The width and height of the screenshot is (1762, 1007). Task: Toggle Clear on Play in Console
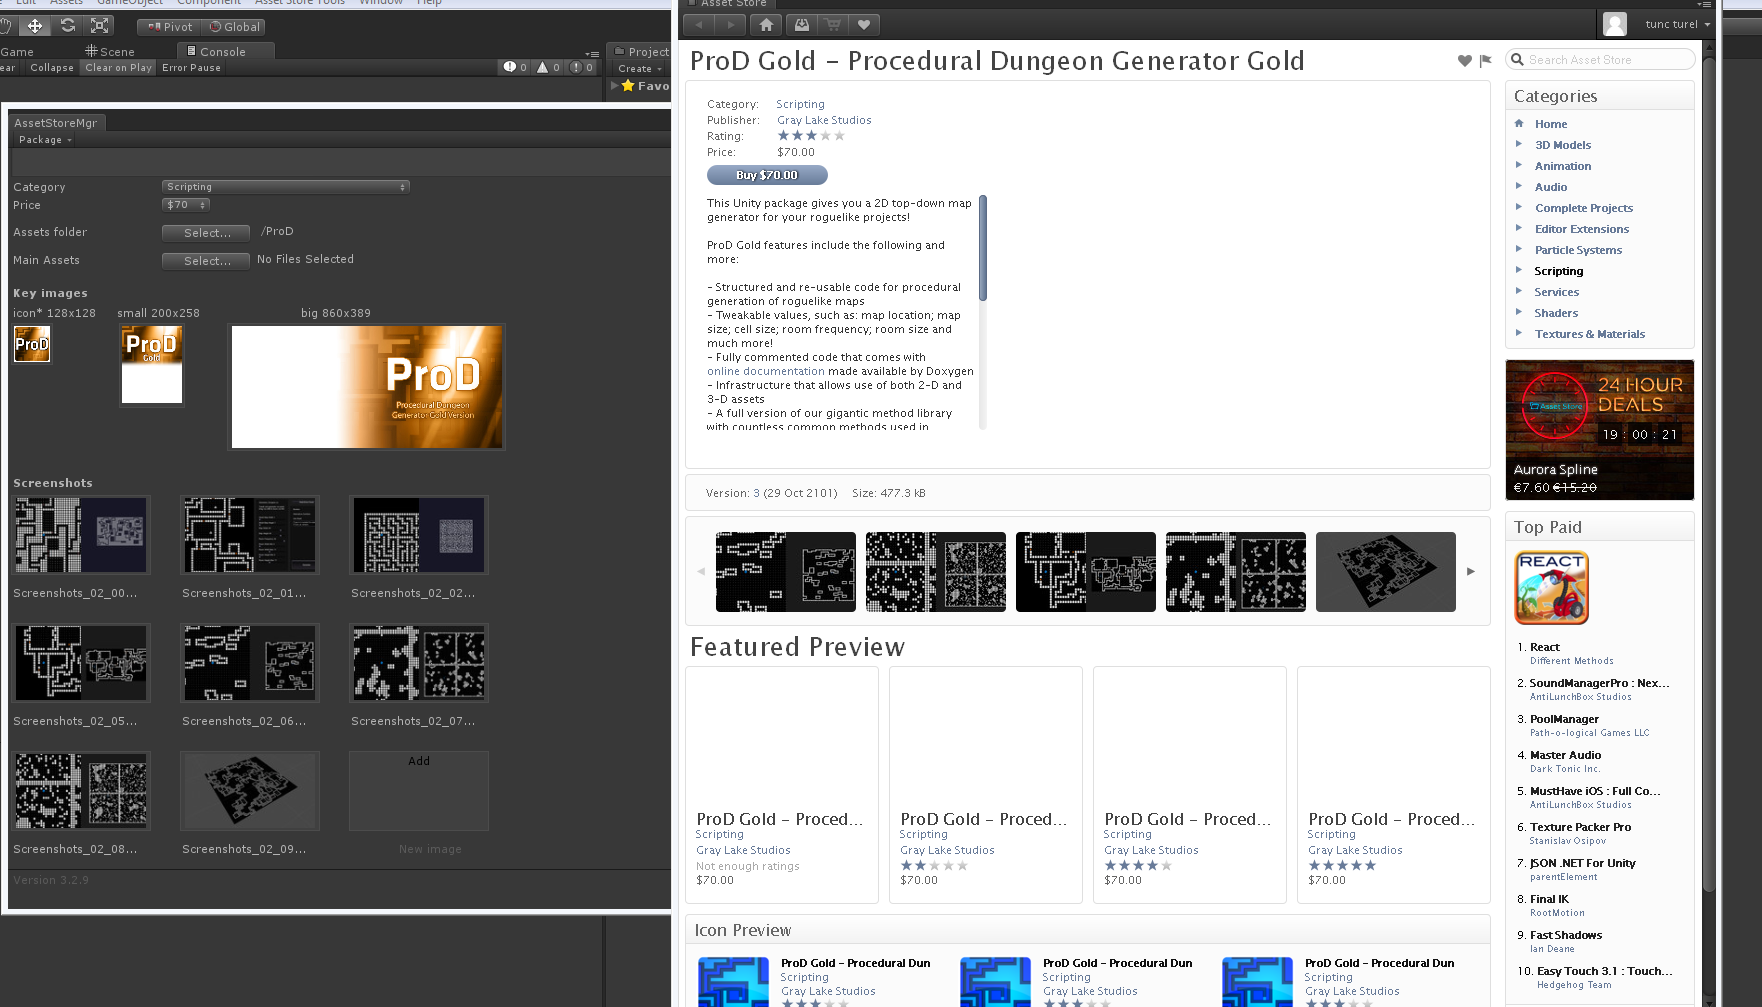coord(119,67)
